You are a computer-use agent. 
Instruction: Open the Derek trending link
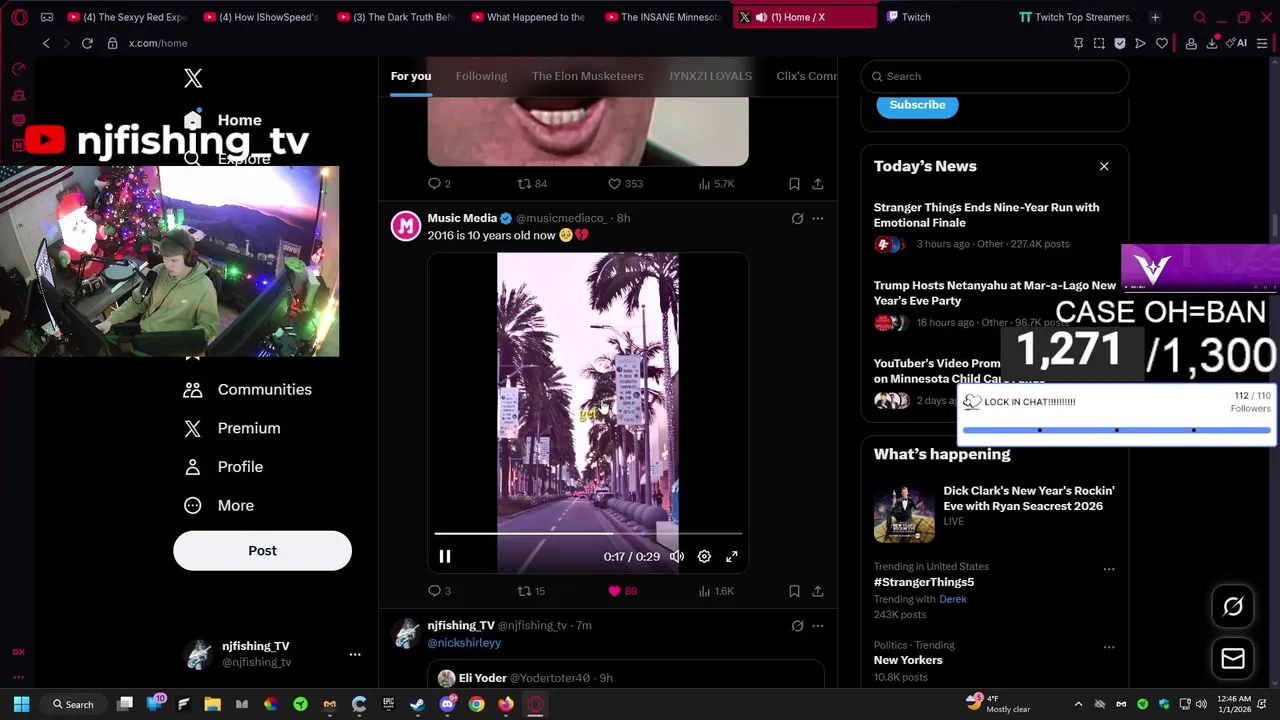pos(953,599)
